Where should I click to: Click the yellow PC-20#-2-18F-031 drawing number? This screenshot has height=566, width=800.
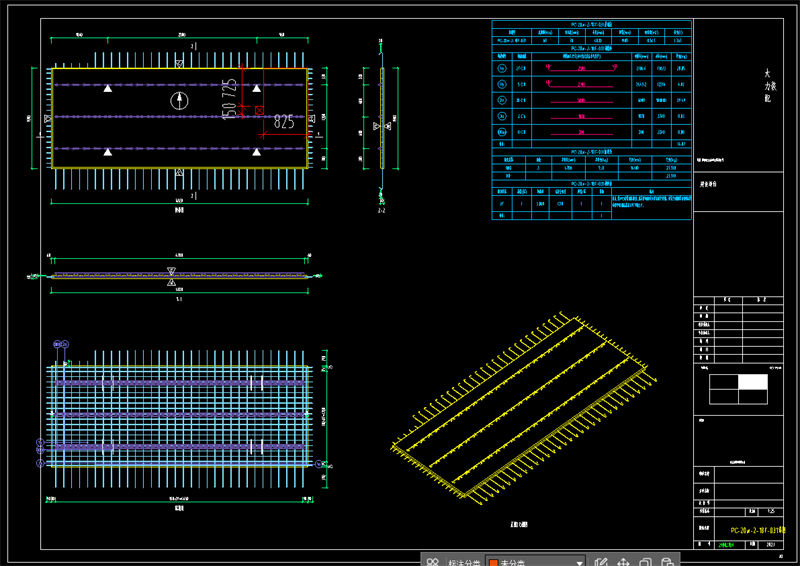point(758,530)
